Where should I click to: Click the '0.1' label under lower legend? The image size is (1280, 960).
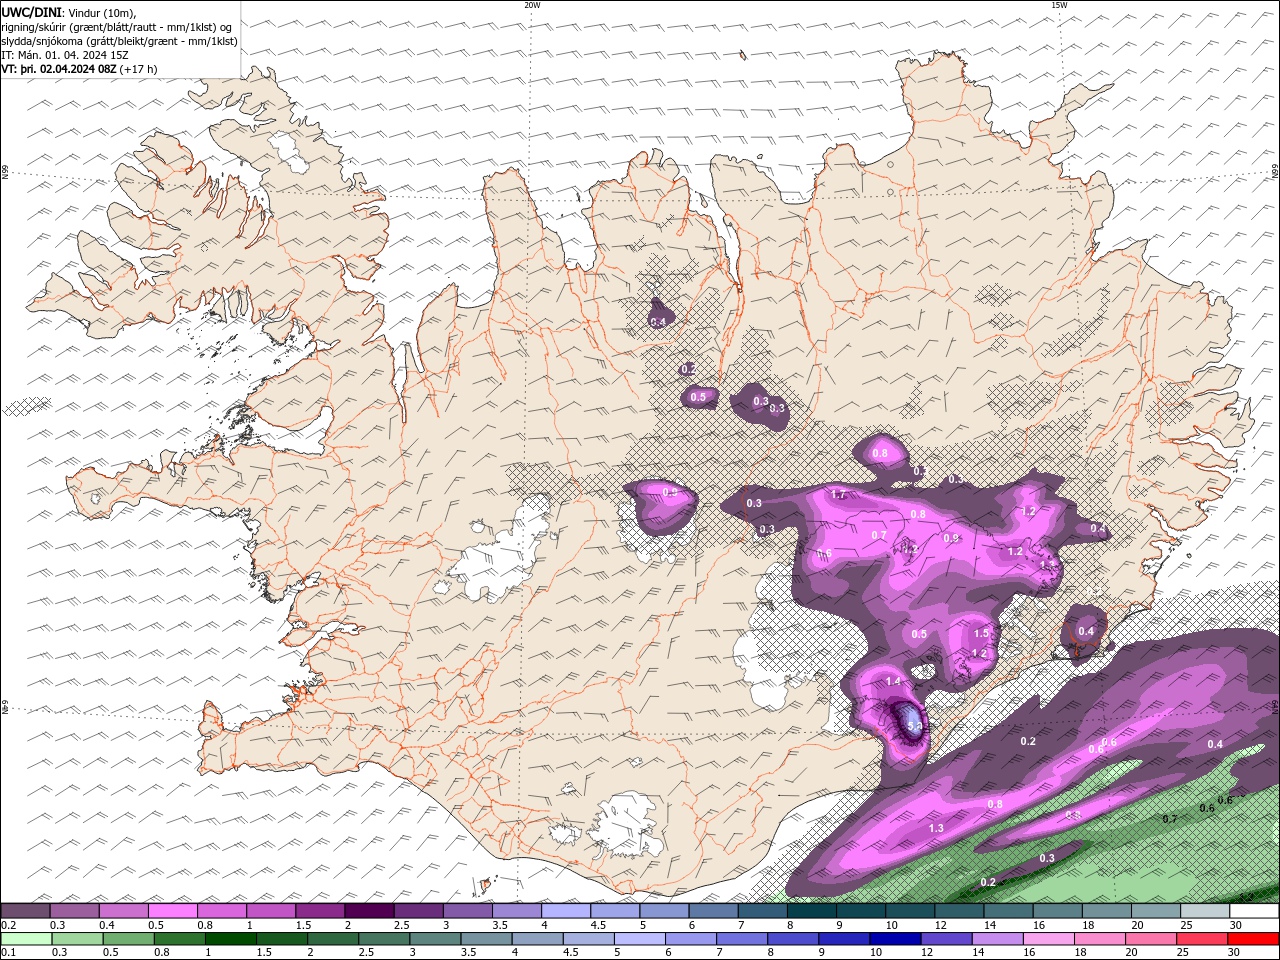[x=8, y=952]
